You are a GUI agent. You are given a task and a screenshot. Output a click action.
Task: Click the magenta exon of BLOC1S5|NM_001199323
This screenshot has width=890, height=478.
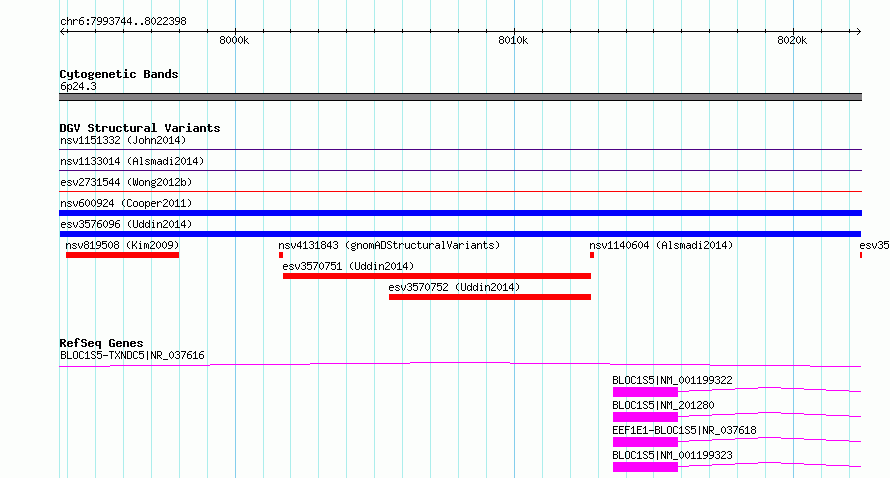point(645,467)
